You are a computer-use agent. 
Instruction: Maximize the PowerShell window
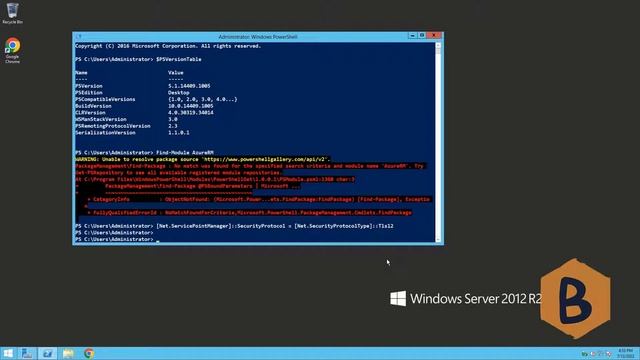coord(422,36)
